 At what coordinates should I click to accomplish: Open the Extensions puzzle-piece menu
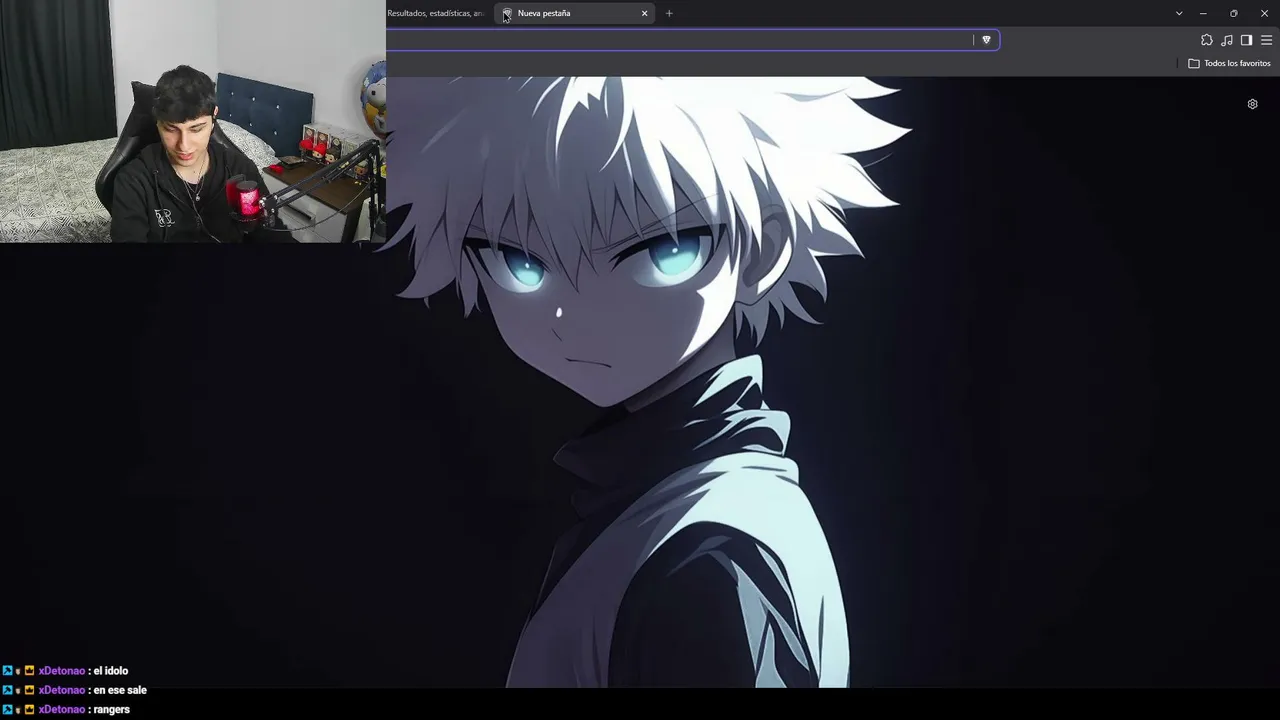tap(1207, 40)
